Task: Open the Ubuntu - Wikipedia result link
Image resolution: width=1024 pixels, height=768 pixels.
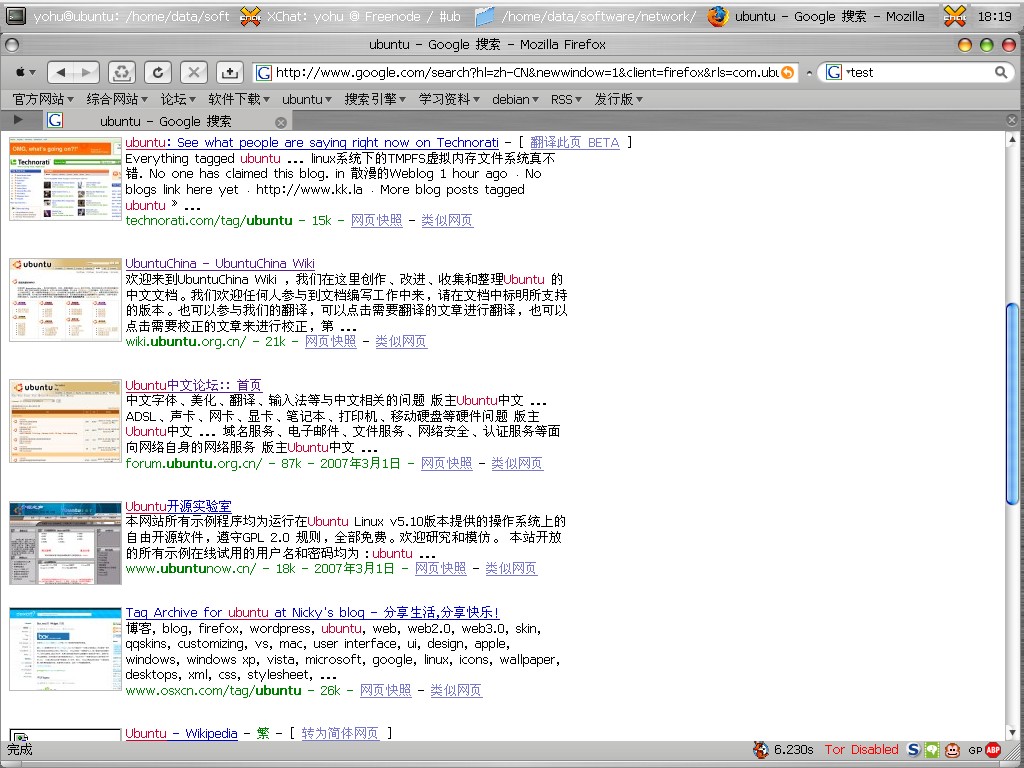Action: pos(182,733)
